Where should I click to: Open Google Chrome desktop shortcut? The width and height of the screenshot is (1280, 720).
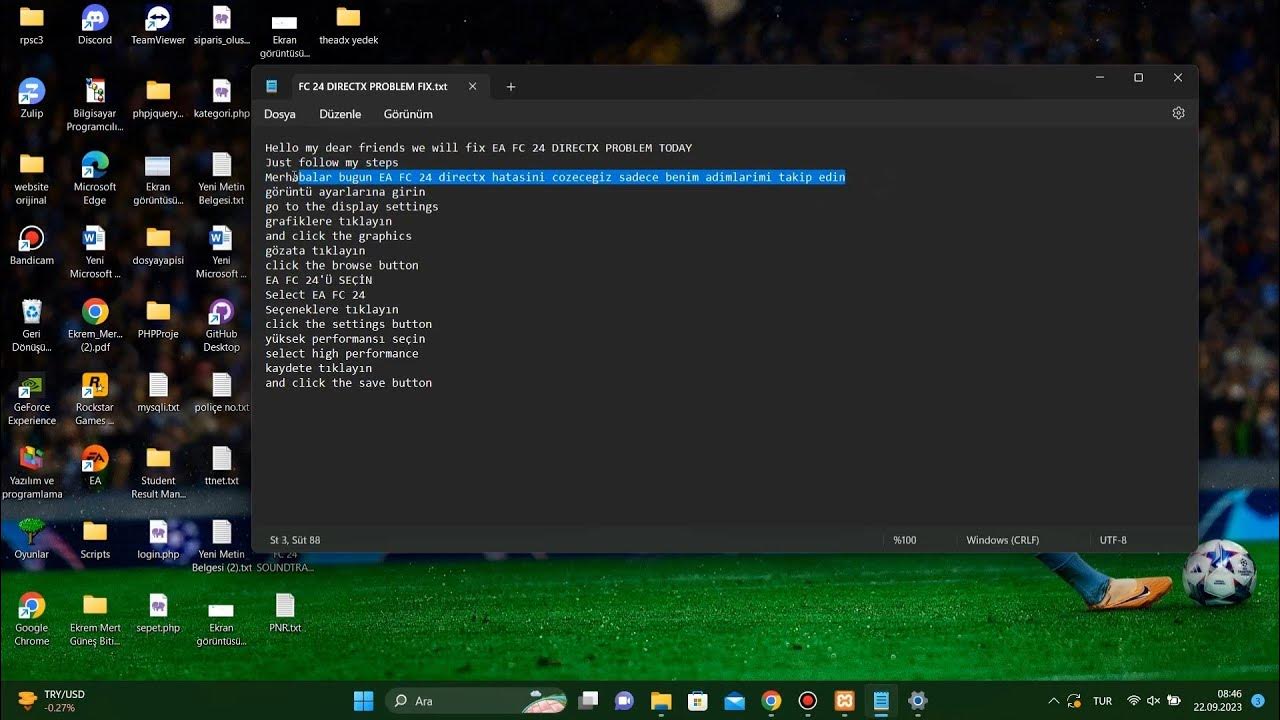(x=31, y=619)
